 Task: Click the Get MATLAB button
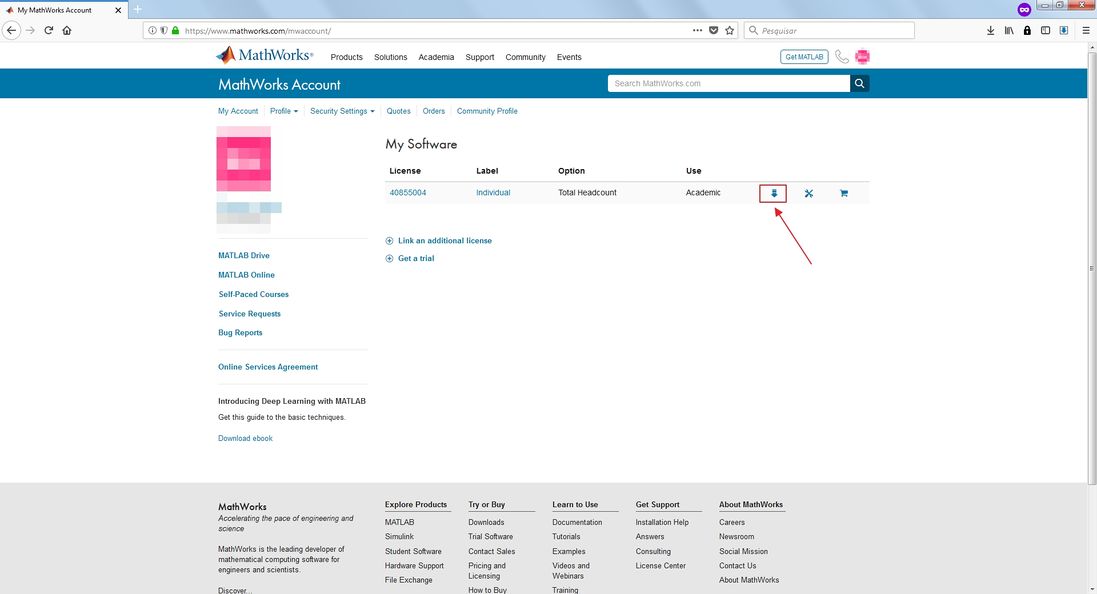(804, 57)
